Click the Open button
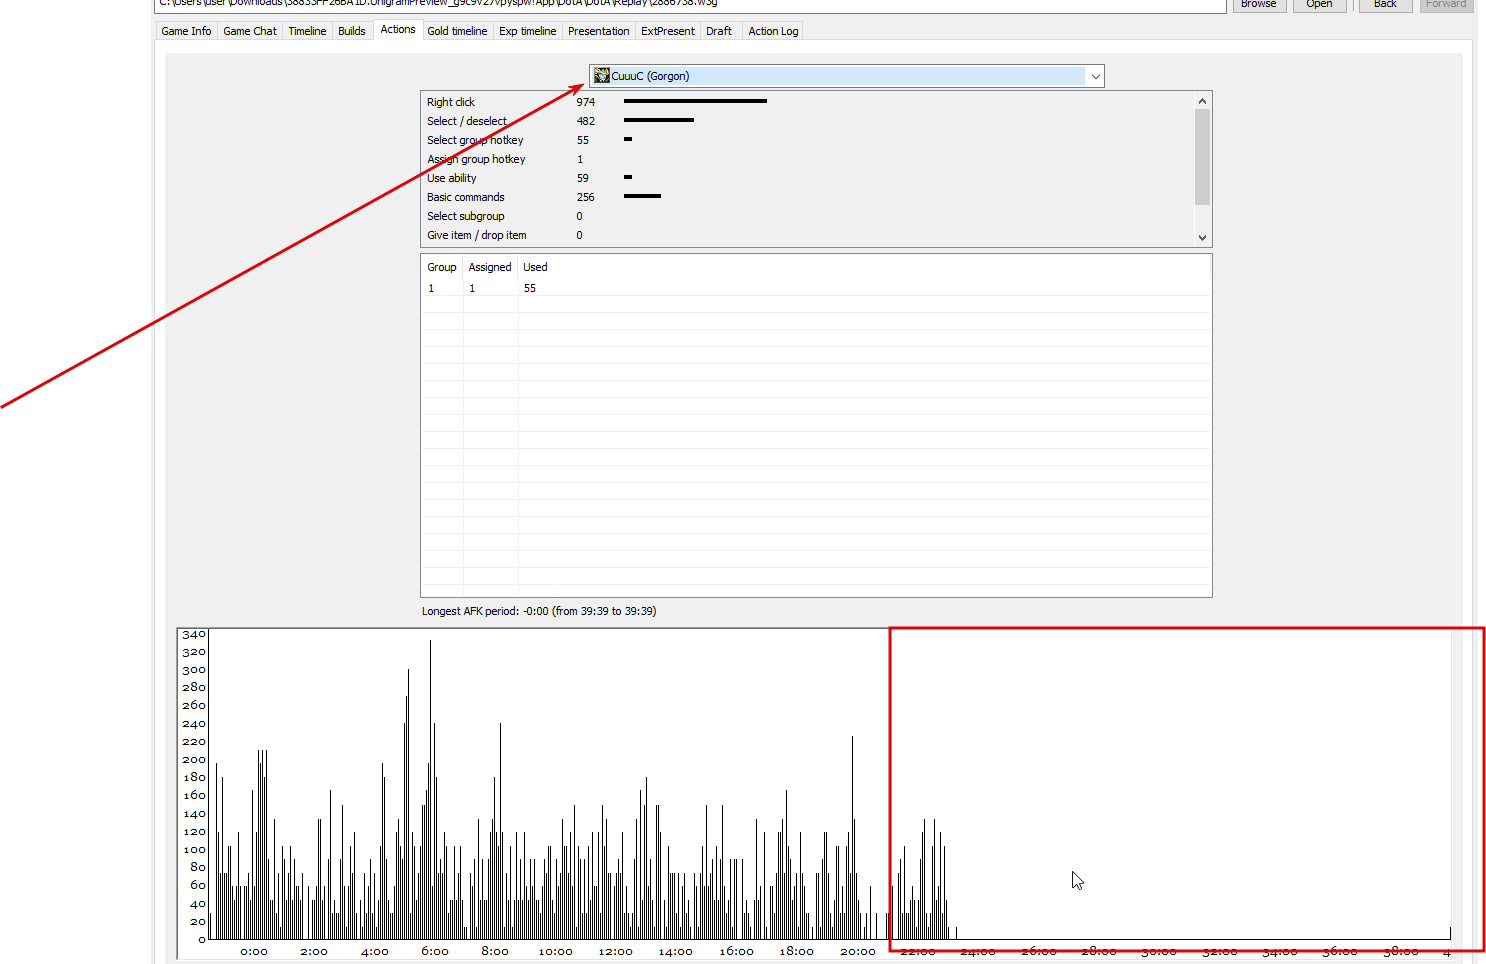1486x964 pixels. point(1319,4)
